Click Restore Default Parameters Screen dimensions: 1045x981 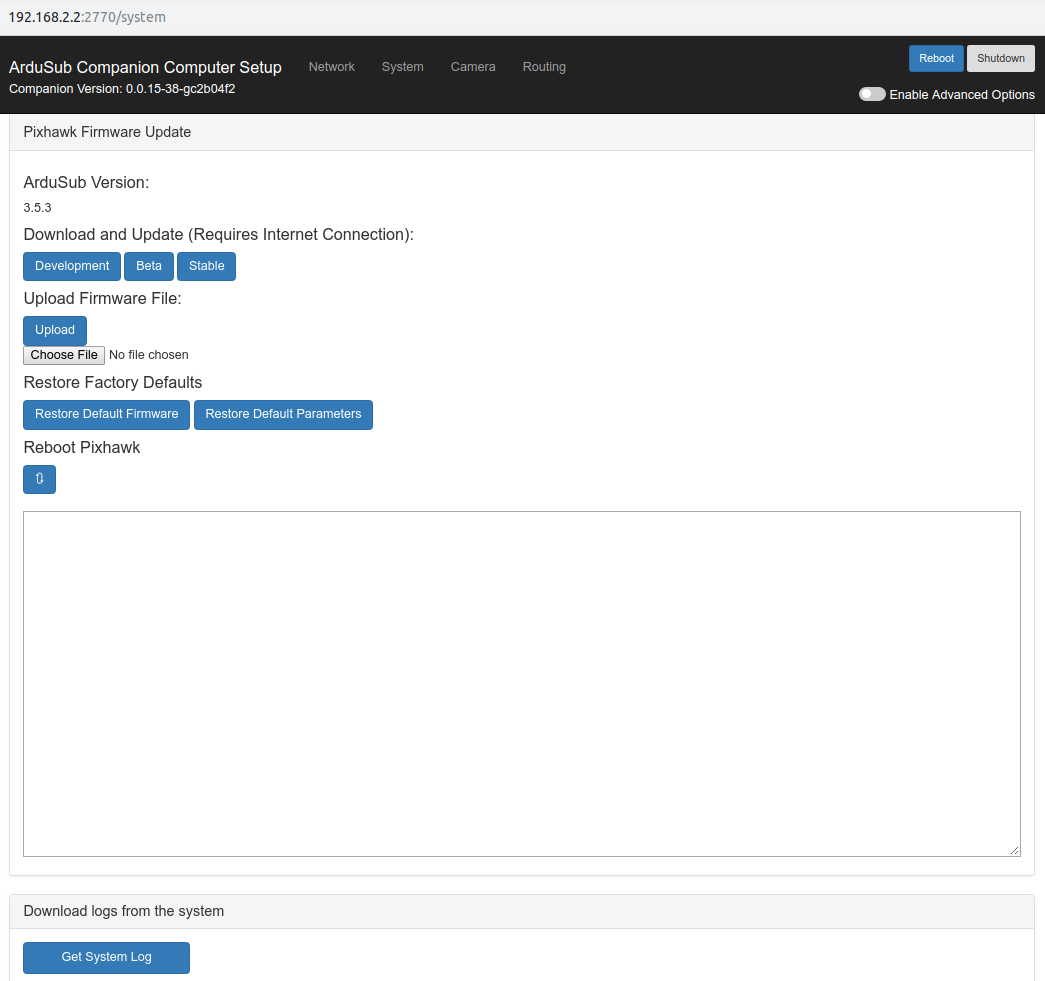click(x=283, y=415)
